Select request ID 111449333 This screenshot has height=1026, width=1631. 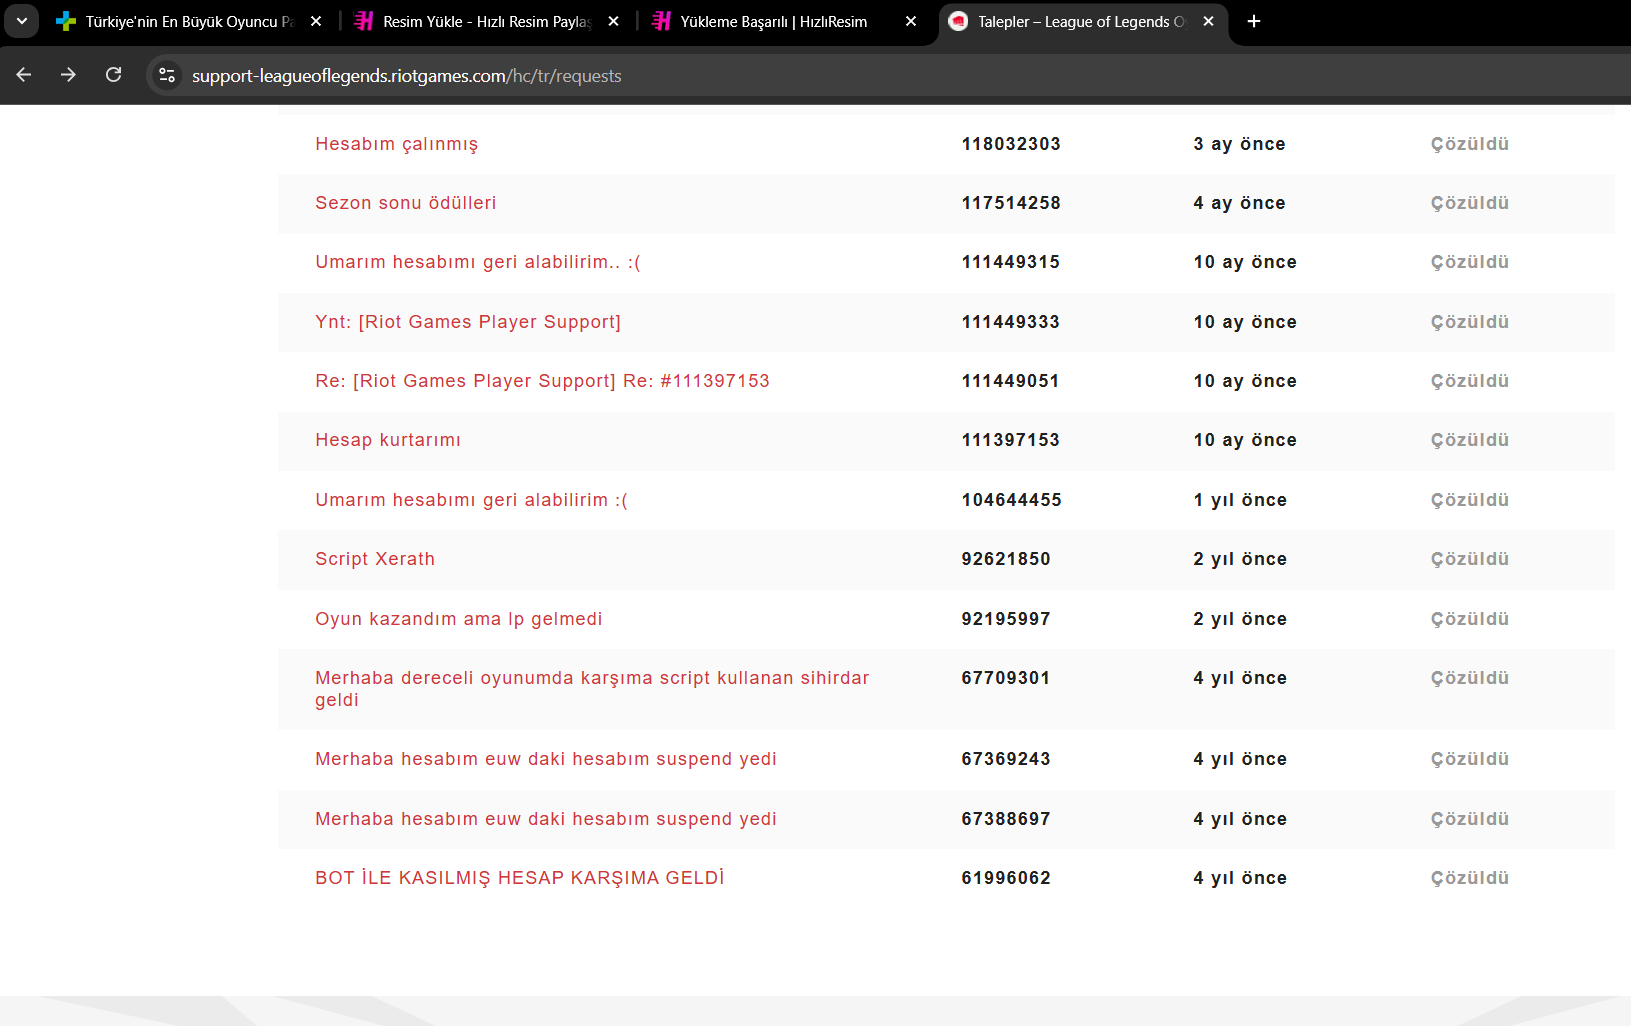[1011, 322]
